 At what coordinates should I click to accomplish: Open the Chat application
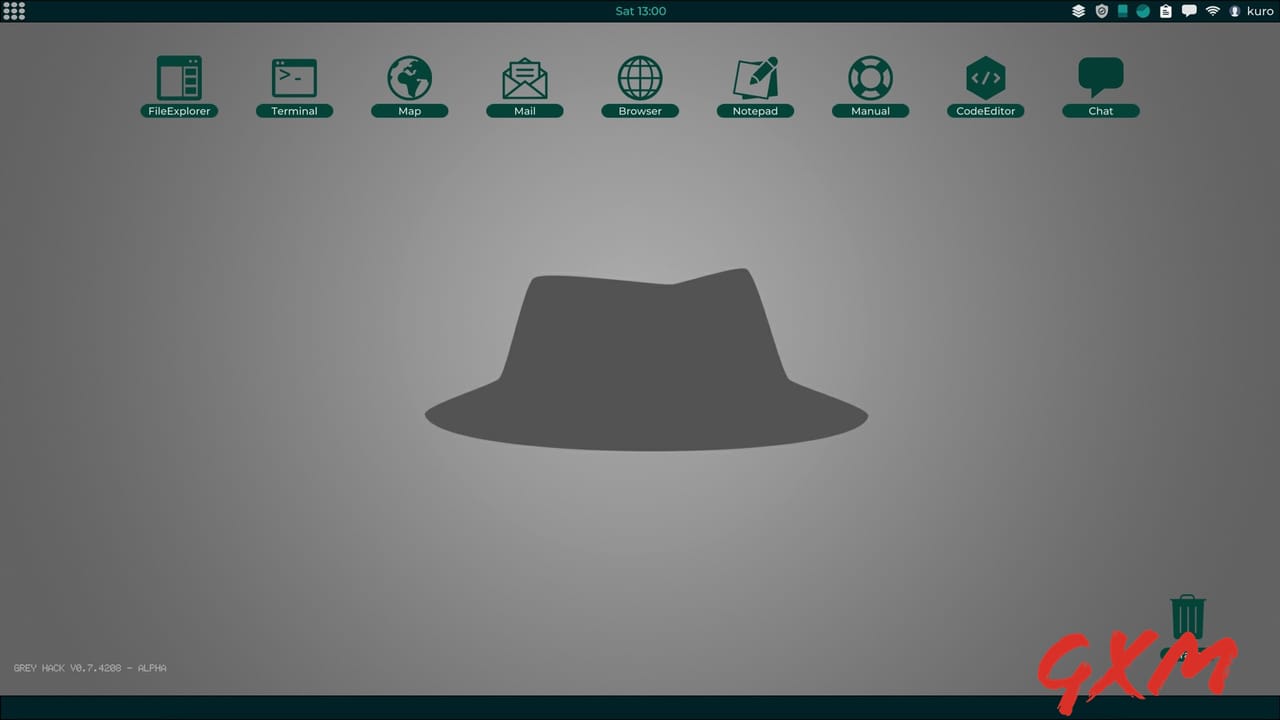[1100, 75]
